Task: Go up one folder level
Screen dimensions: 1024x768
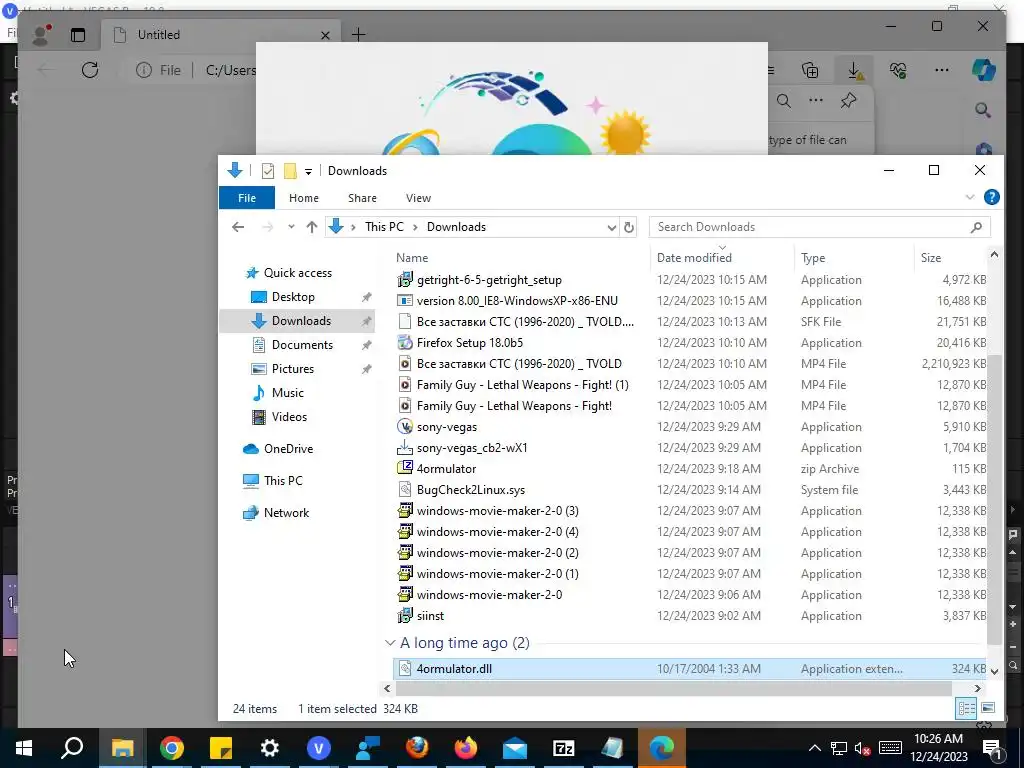Action: (312, 227)
